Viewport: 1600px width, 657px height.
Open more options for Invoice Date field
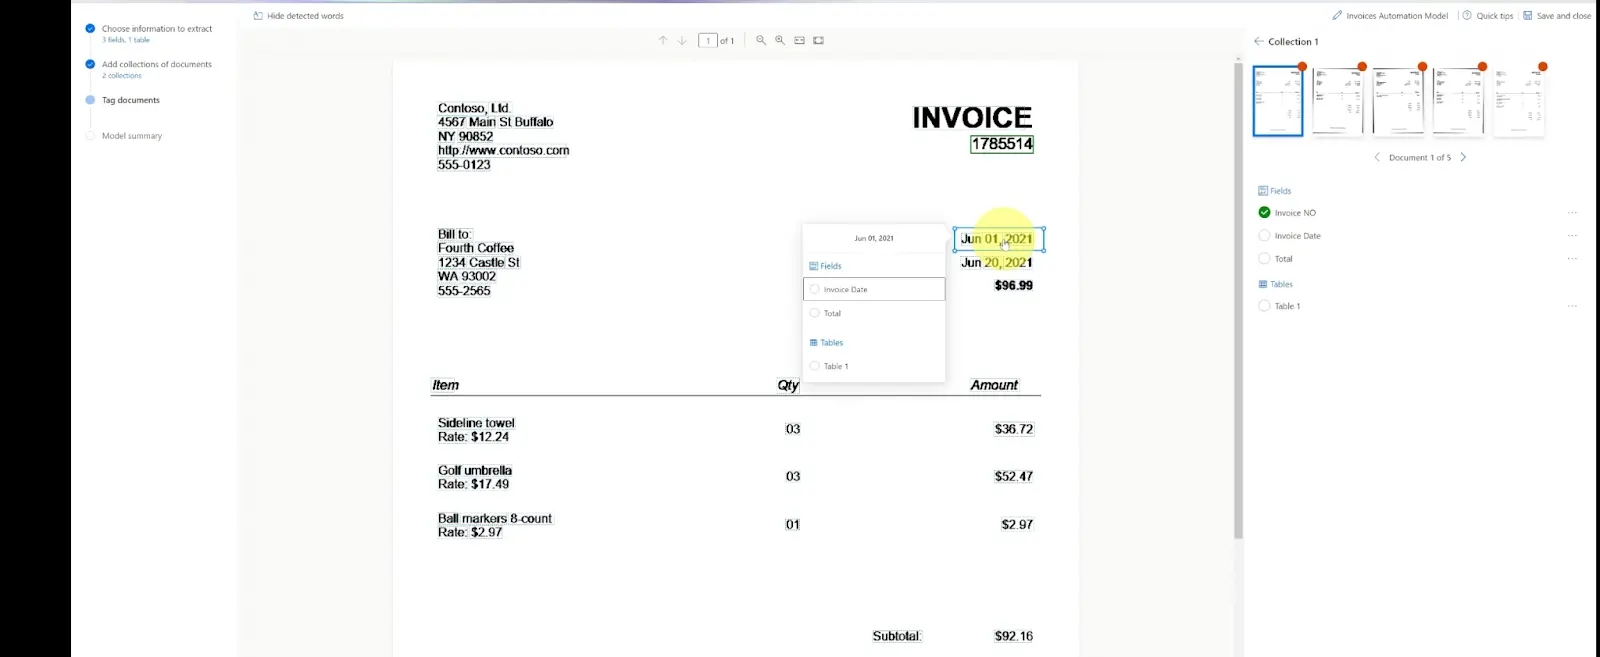click(x=1572, y=236)
